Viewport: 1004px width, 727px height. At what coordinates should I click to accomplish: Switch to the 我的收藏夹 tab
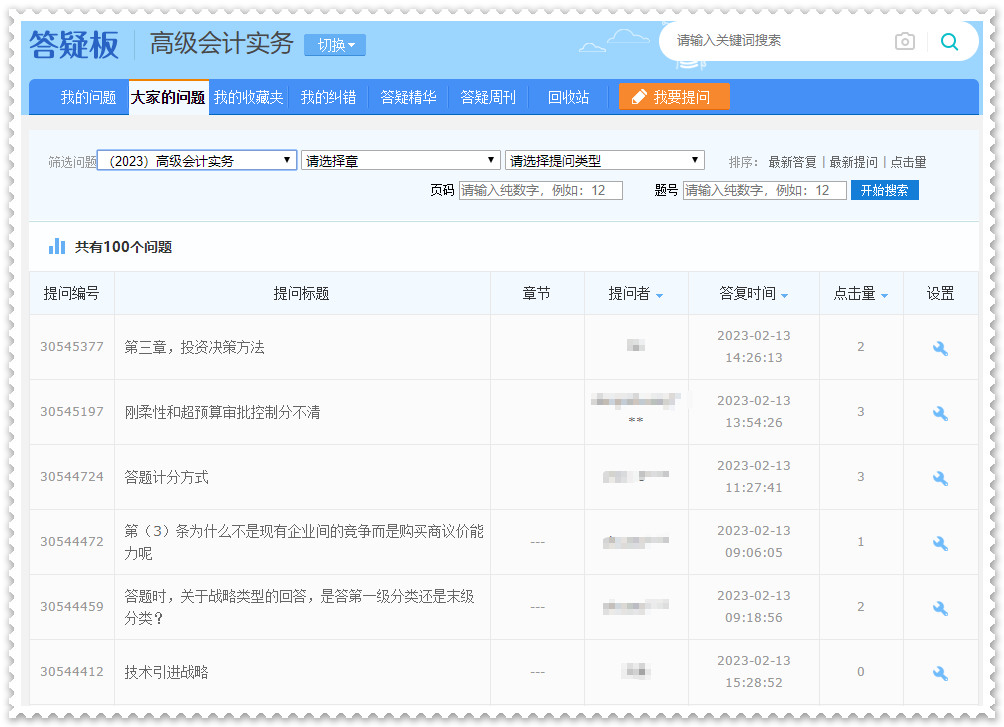click(246, 97)
